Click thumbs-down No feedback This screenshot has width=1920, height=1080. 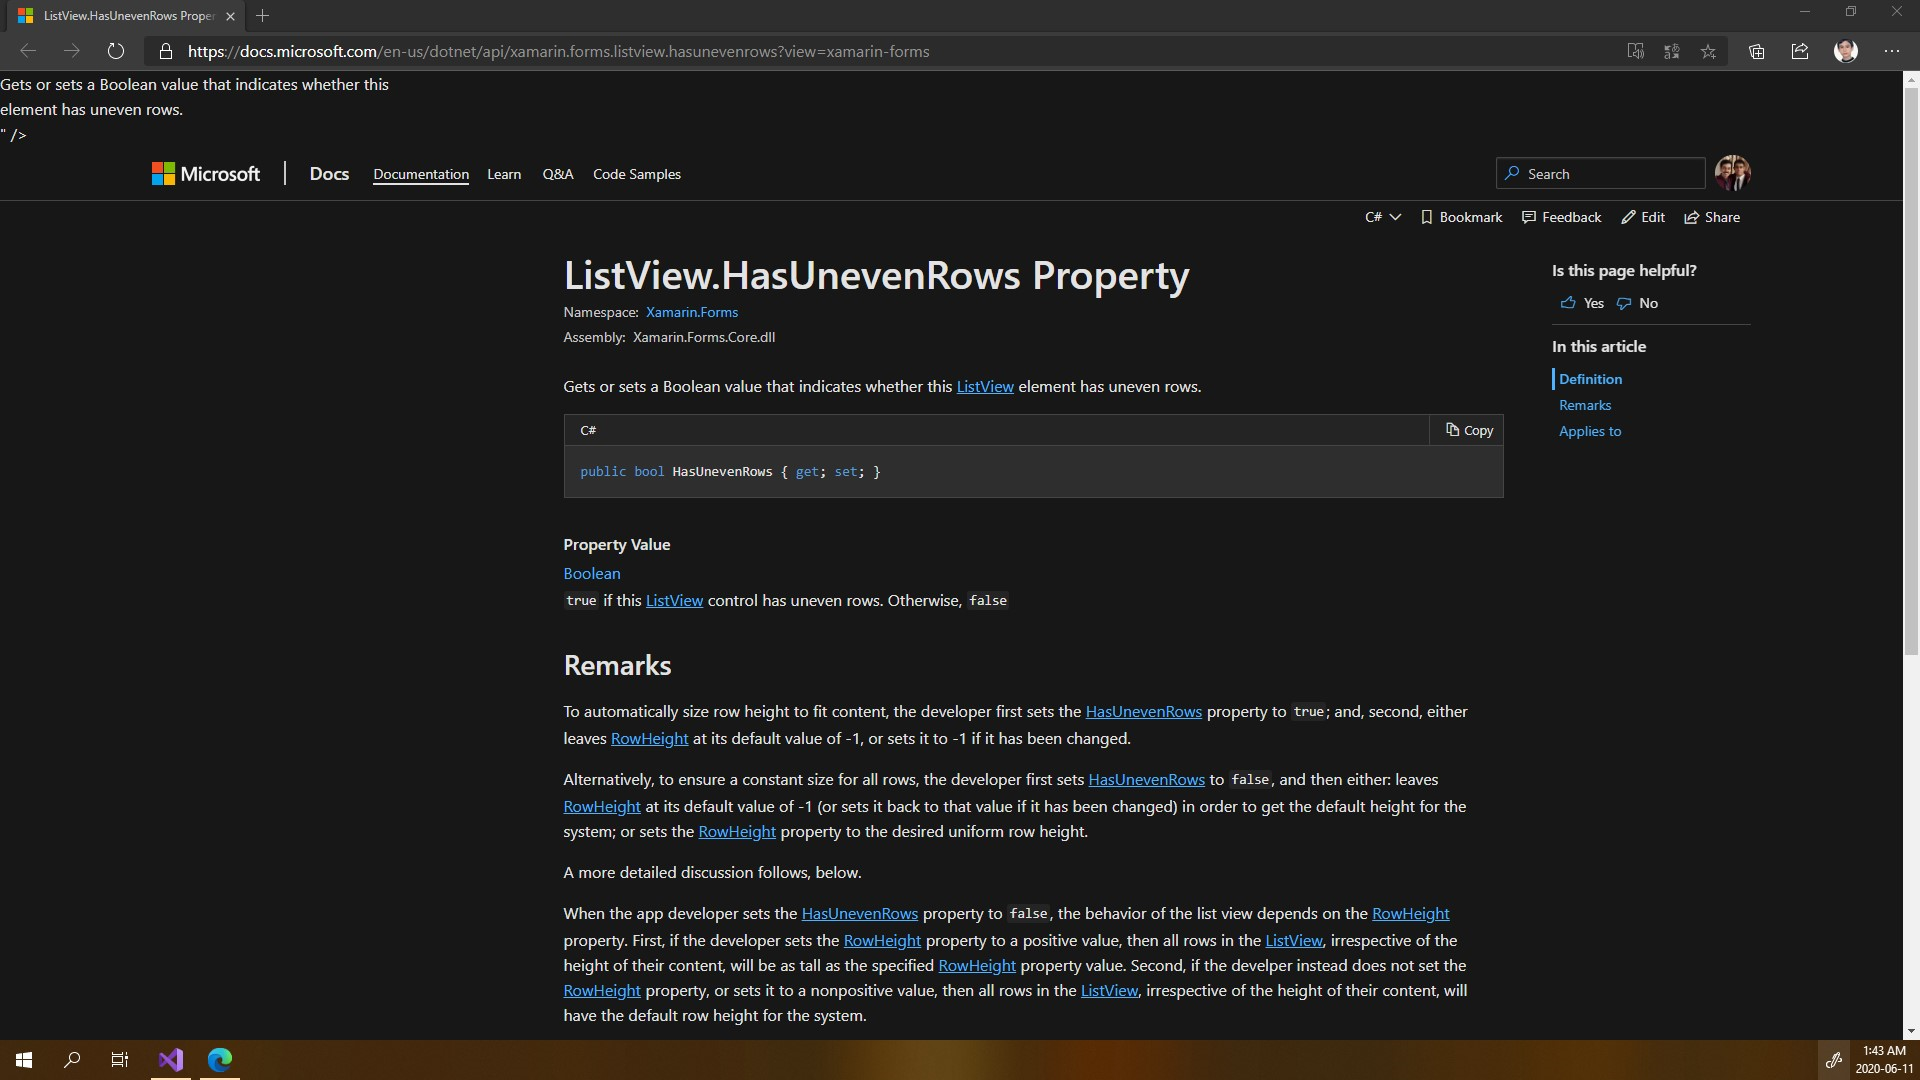click(x=1637, y=303)
